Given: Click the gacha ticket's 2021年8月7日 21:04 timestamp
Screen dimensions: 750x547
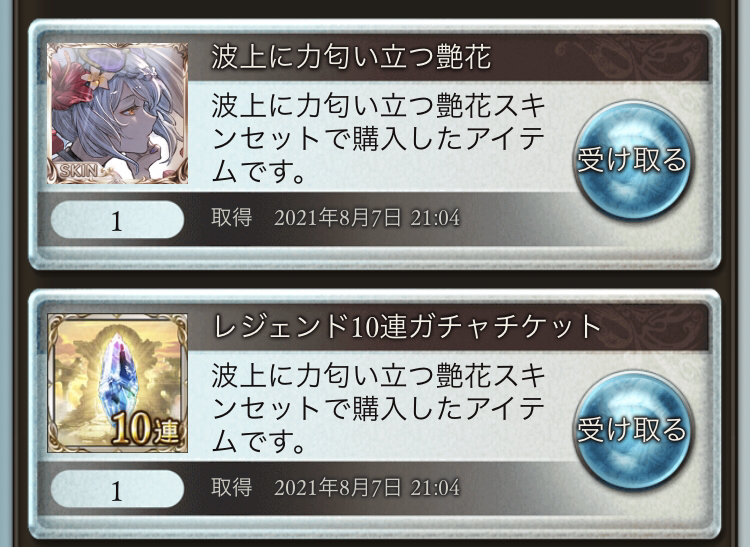Looking at the screenshot, I should coord(366,488).
